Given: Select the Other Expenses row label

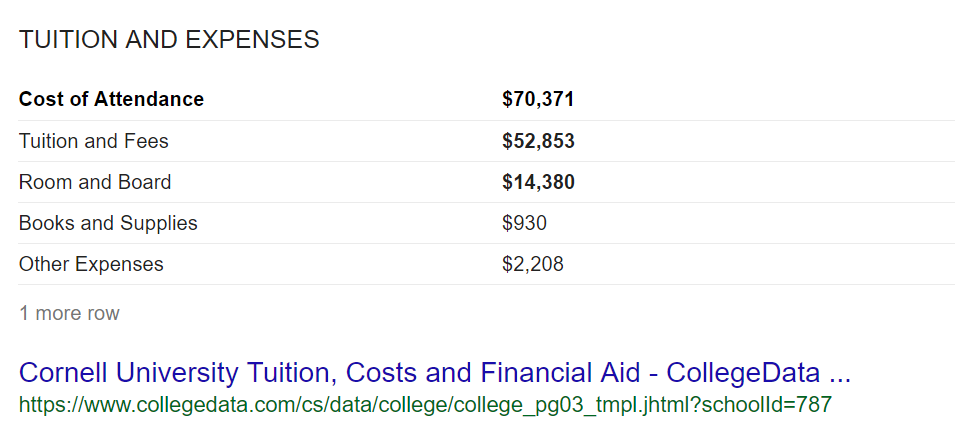Looking at the screenshot, I should (91, 264).
